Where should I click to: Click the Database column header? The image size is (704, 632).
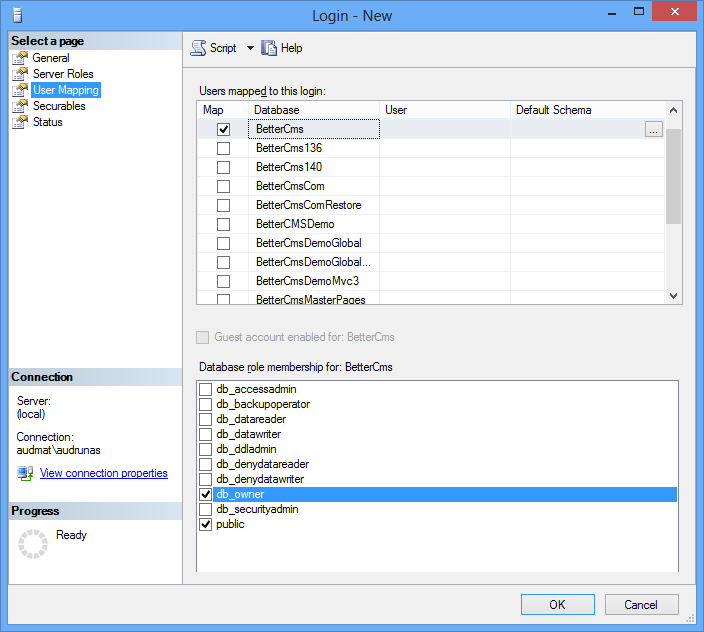314,110
